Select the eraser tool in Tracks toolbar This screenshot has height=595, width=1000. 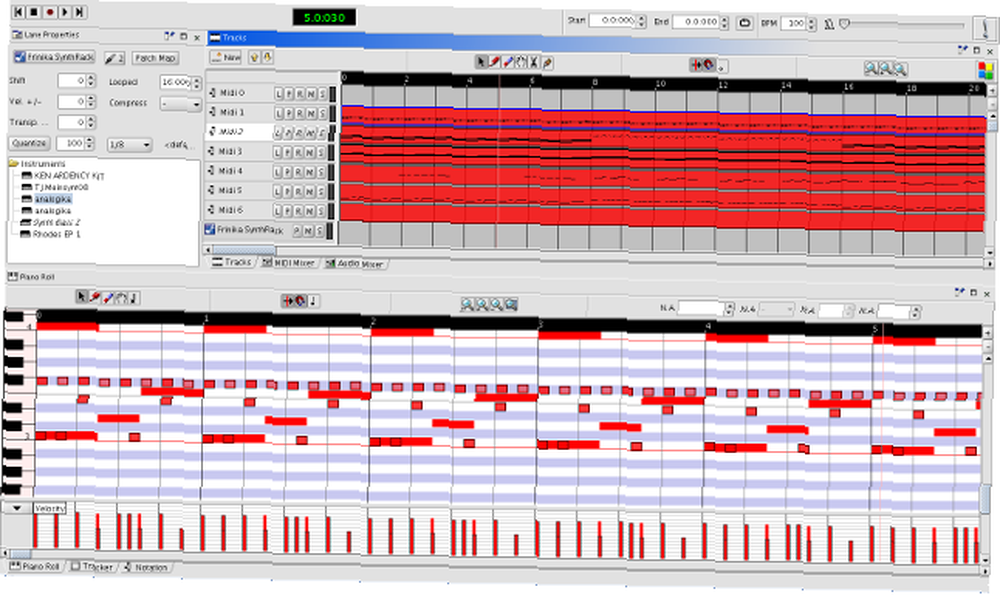click(508, 62)
